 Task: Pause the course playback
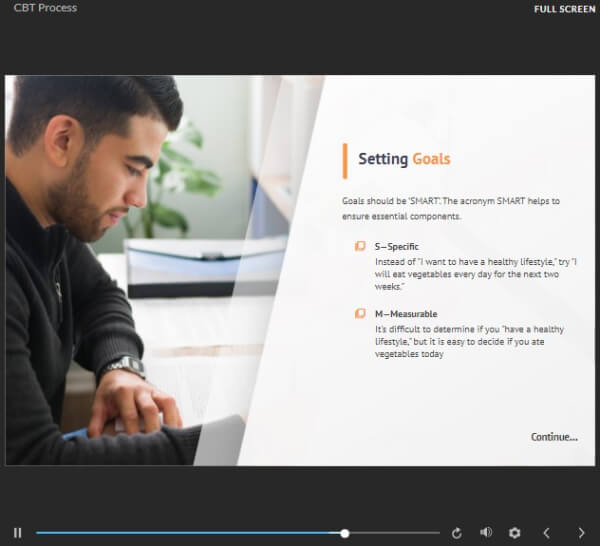[x=17, y=533]
